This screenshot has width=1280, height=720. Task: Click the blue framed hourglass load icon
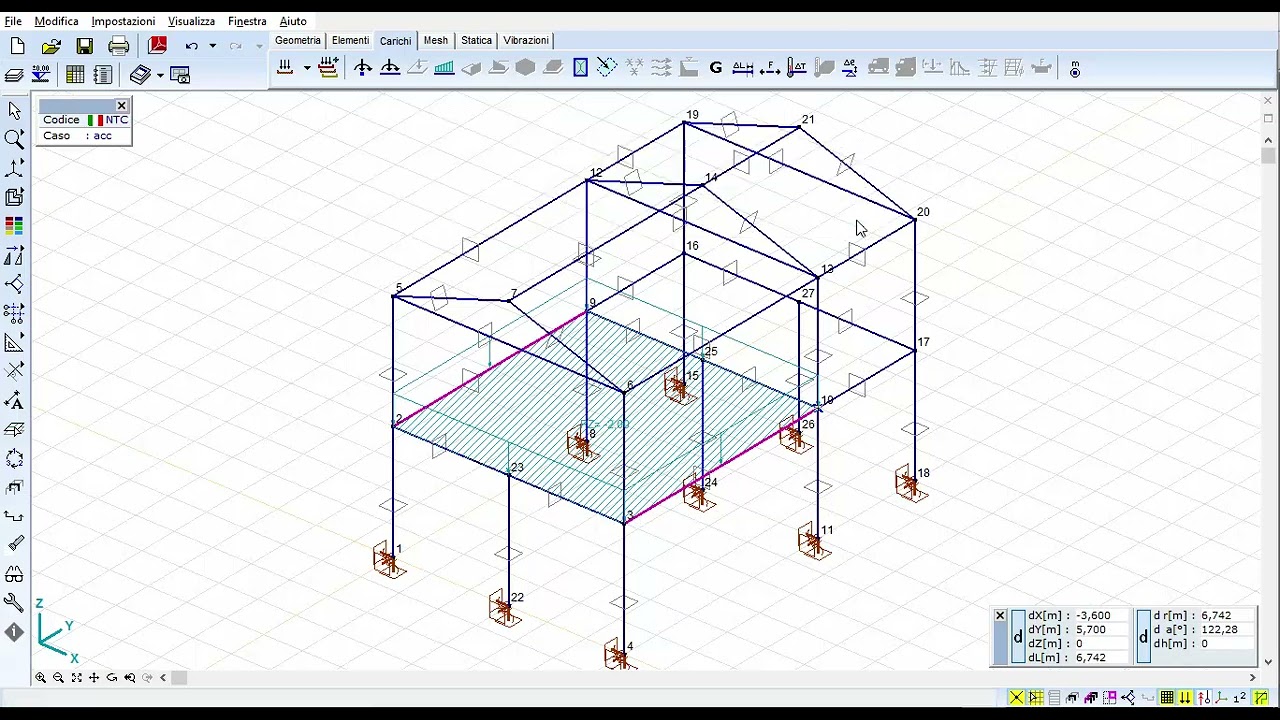click(580, 68)
